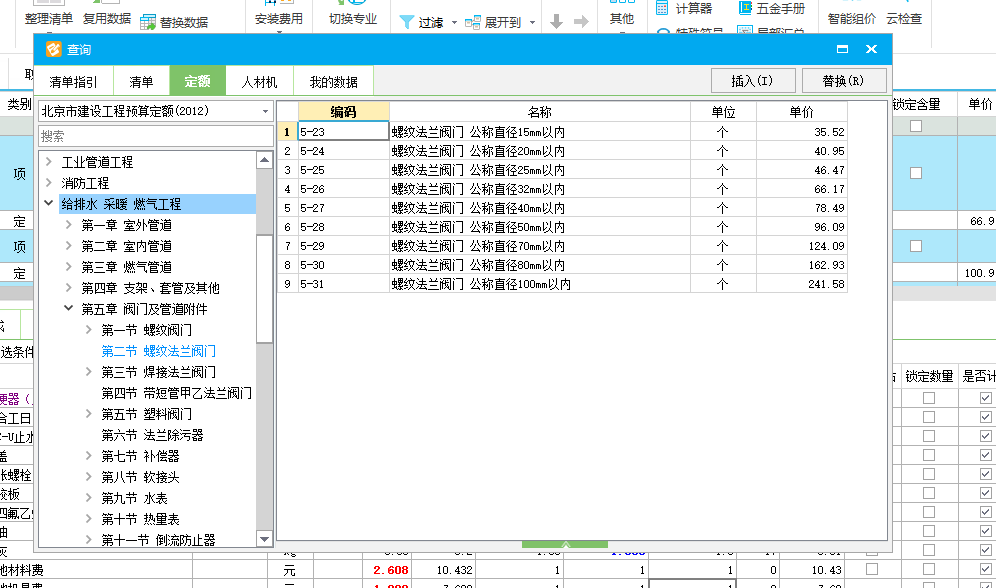The width and height of the screenshot is (996, 588).
Task: Toggle 是否计 checkbox in 他材料费 row
Action: coord(985,569)
